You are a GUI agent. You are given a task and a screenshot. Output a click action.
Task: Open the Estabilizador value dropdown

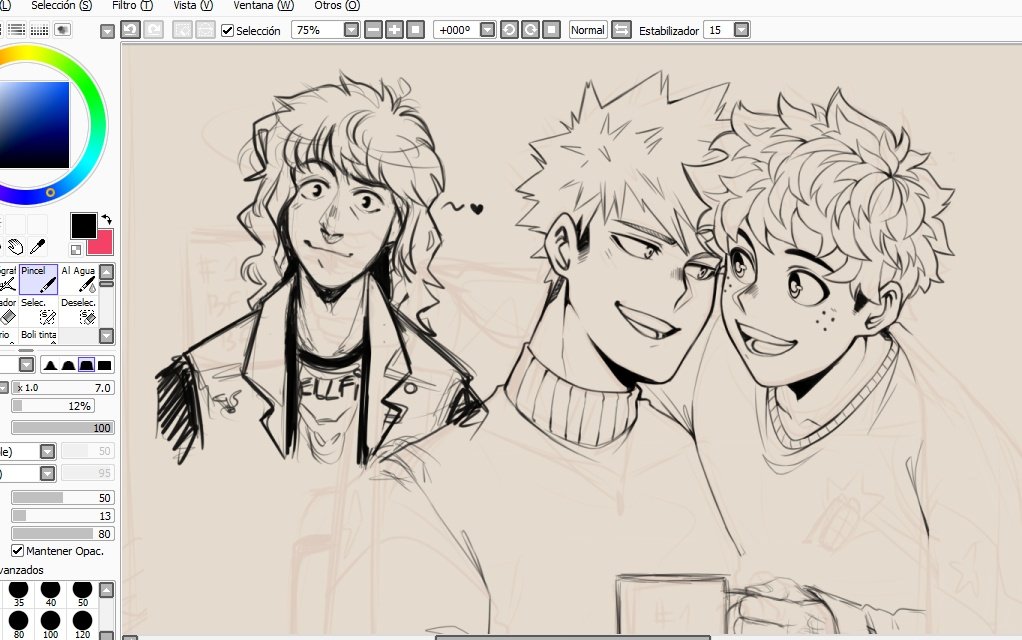741,30
